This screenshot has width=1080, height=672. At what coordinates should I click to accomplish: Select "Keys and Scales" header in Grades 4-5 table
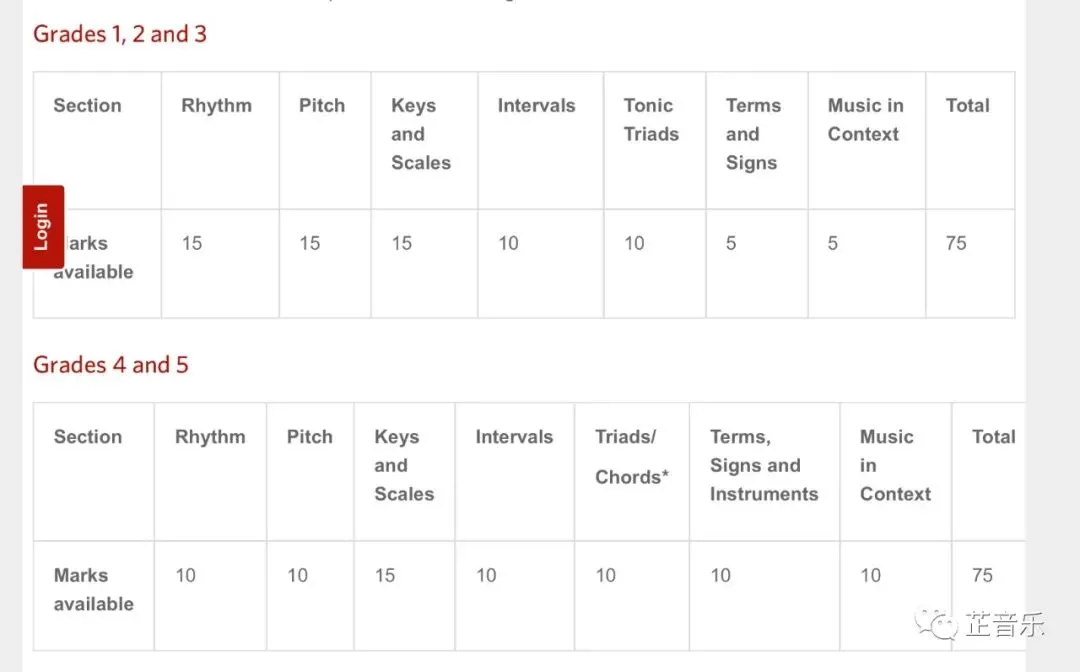[403, 465]
